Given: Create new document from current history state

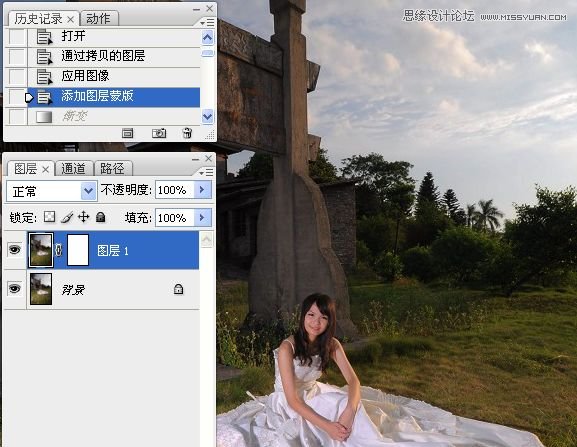Looking at the screenshot, I should 128,133.
